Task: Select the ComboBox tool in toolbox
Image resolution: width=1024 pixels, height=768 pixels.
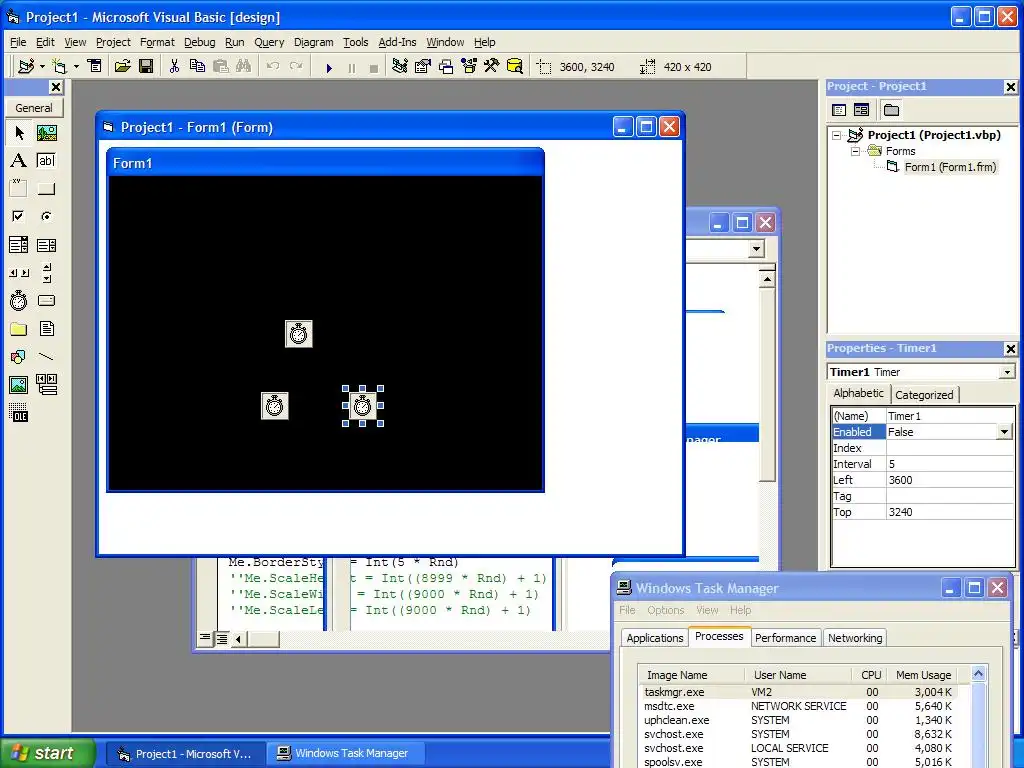Action: click(19, 245)
